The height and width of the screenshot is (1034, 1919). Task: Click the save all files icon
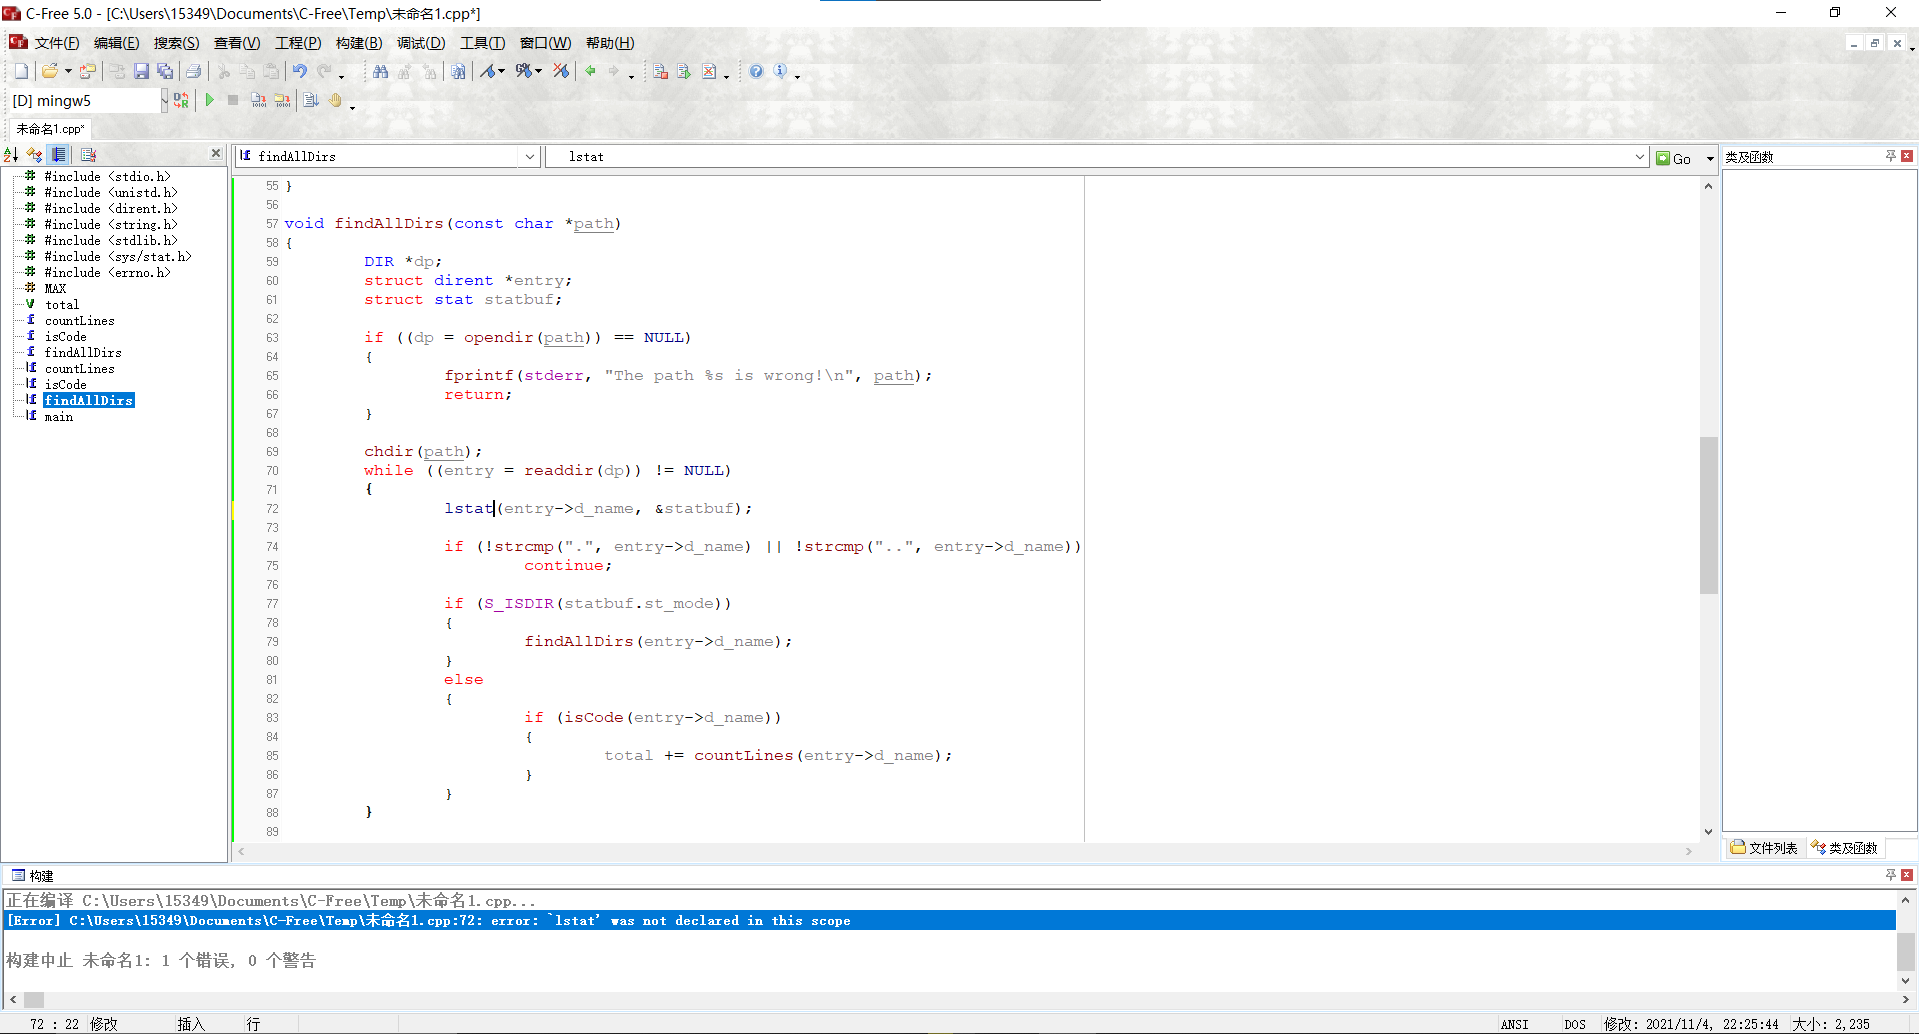click(165, 71)
